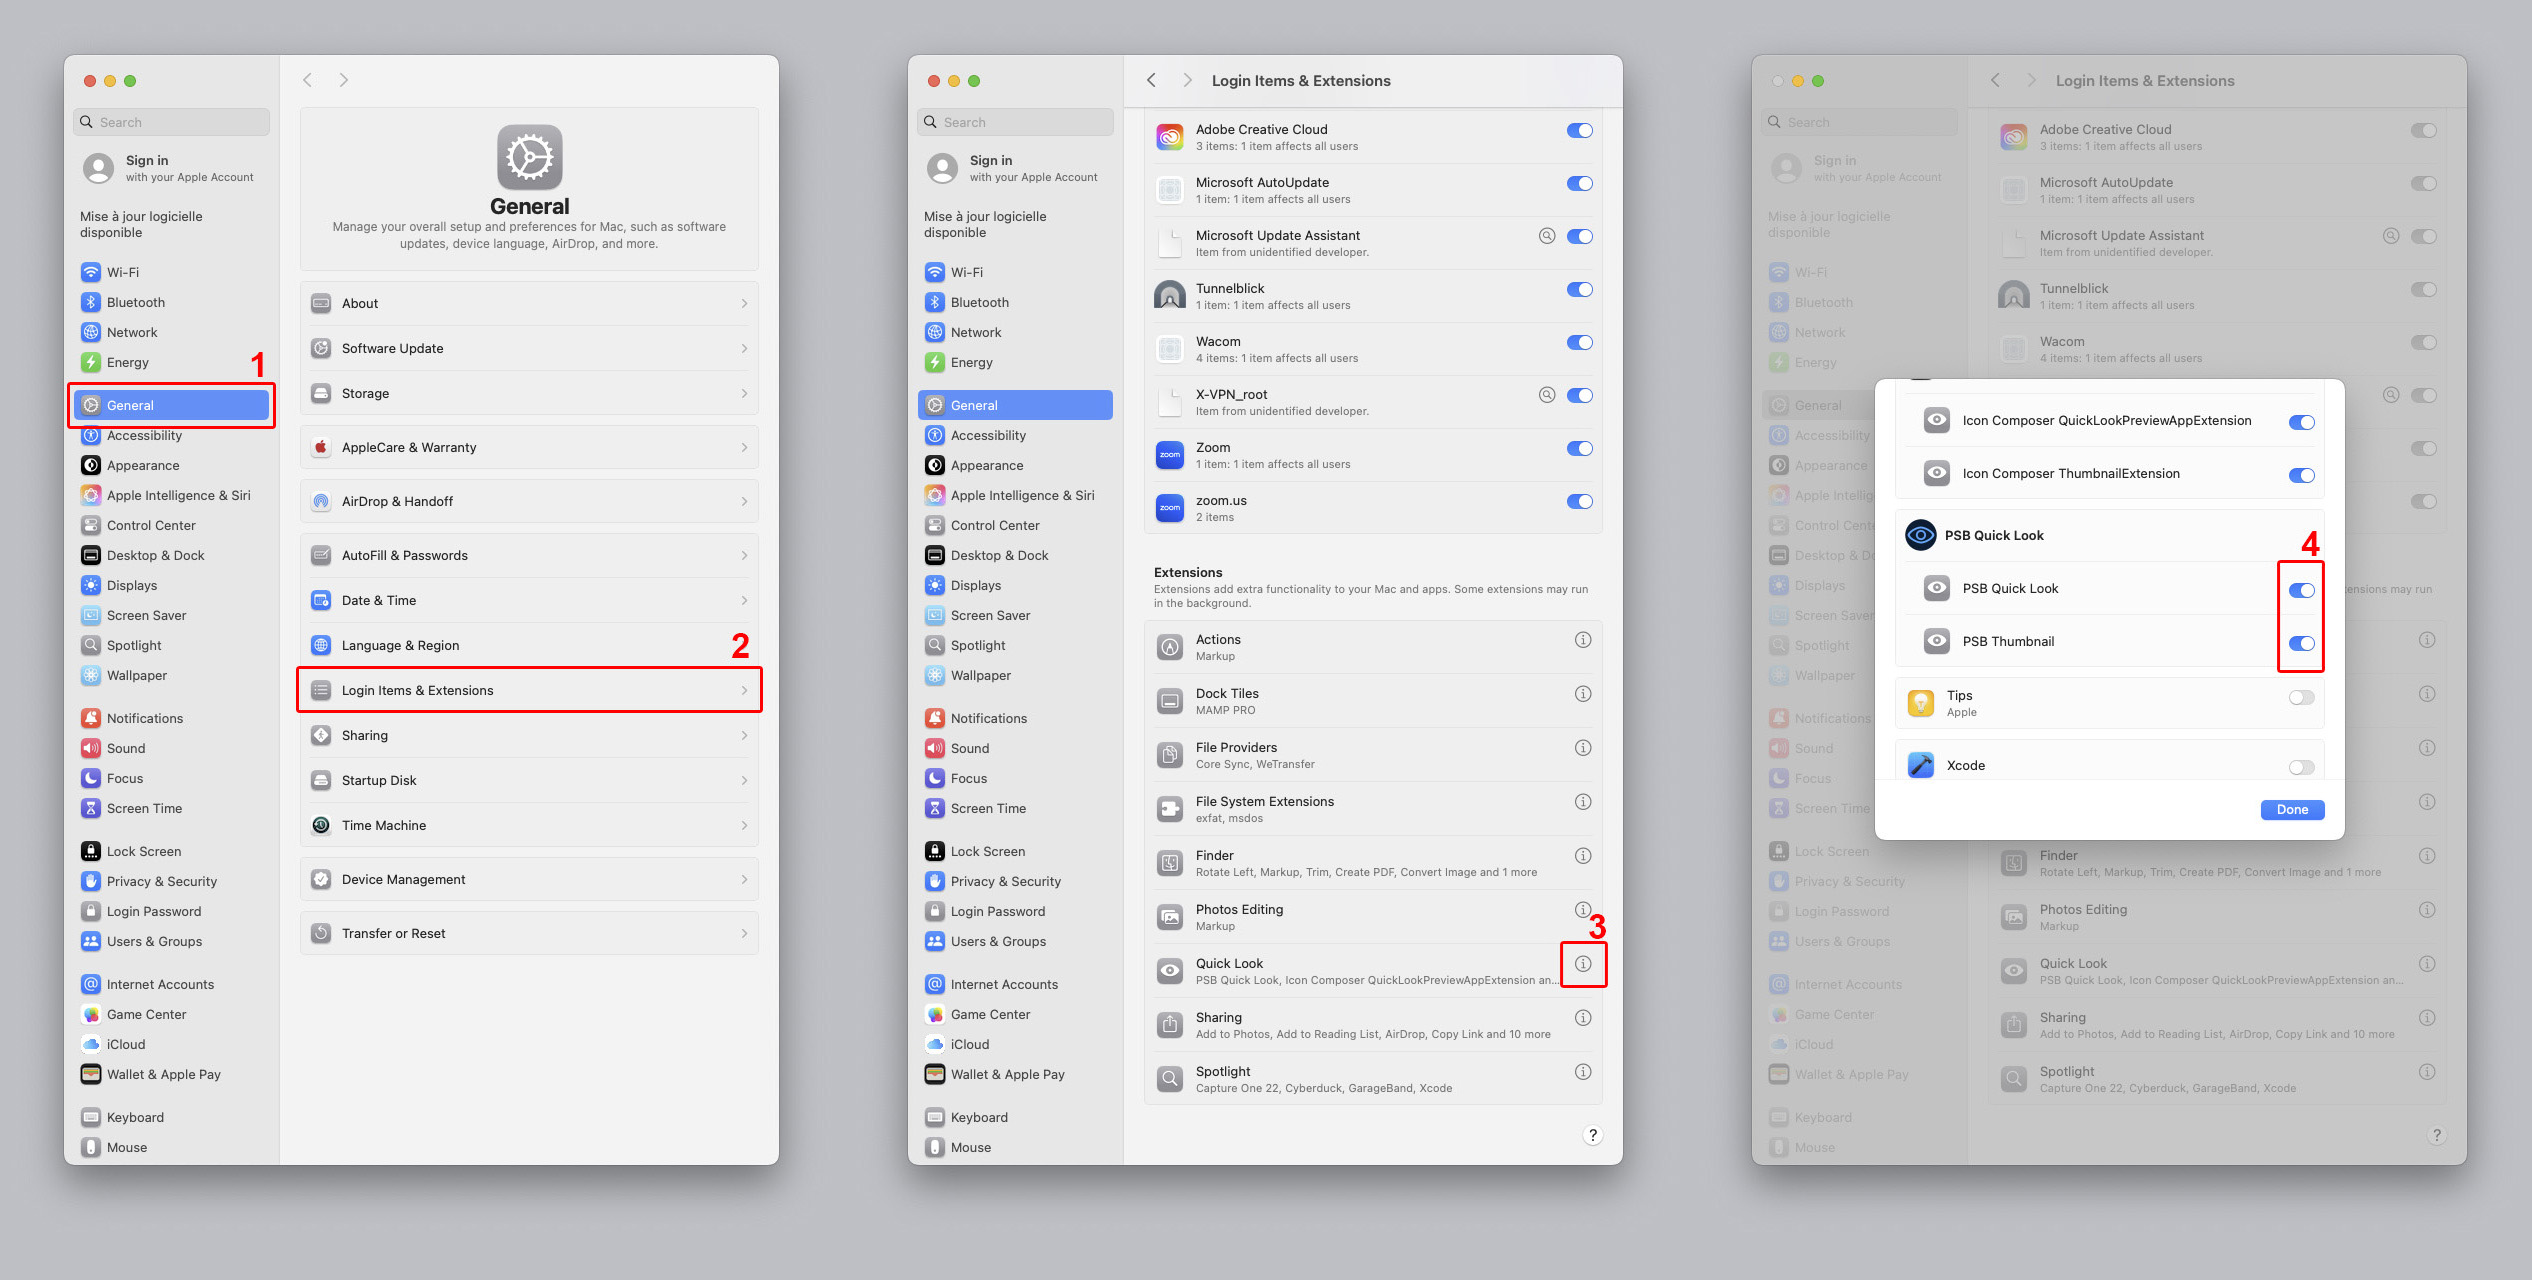
Task: Toggle the PSB Thumbnail switch
Action: click(x=2301, y=643)
